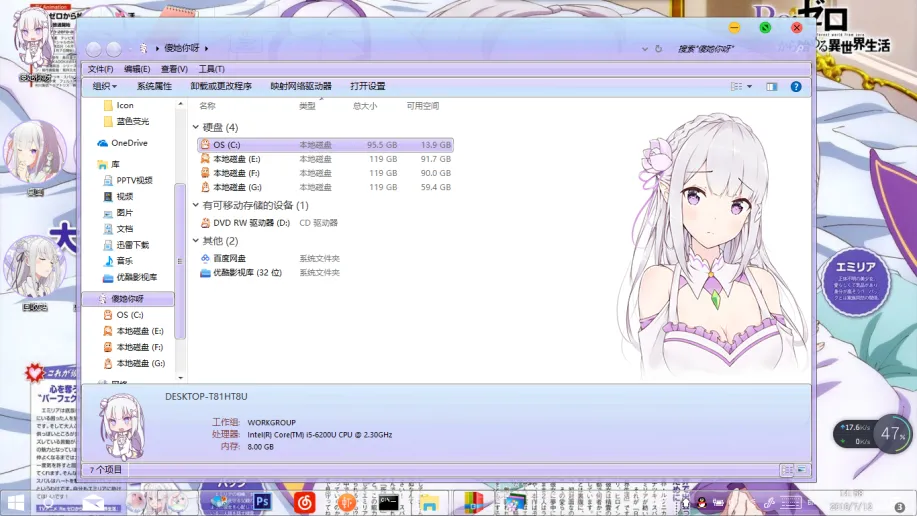917x516 pixels.
Task: Switch to the details view in the status bar
Action: tap(787, 469)
